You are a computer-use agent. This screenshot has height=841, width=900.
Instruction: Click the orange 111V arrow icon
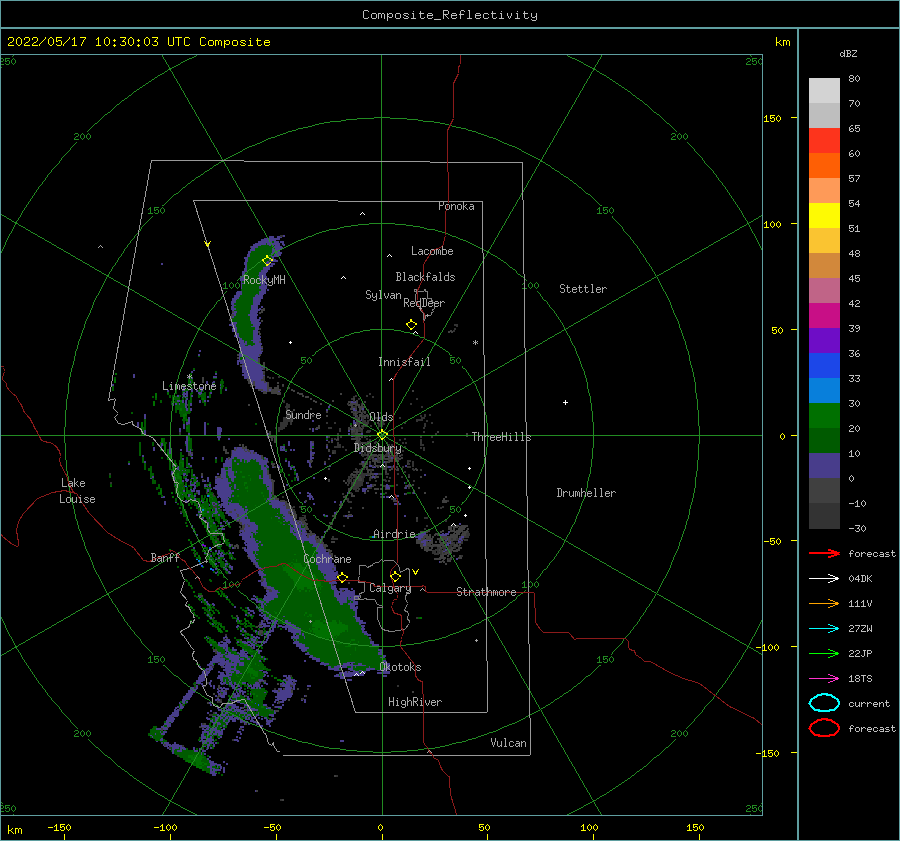(x=824, y=603)
